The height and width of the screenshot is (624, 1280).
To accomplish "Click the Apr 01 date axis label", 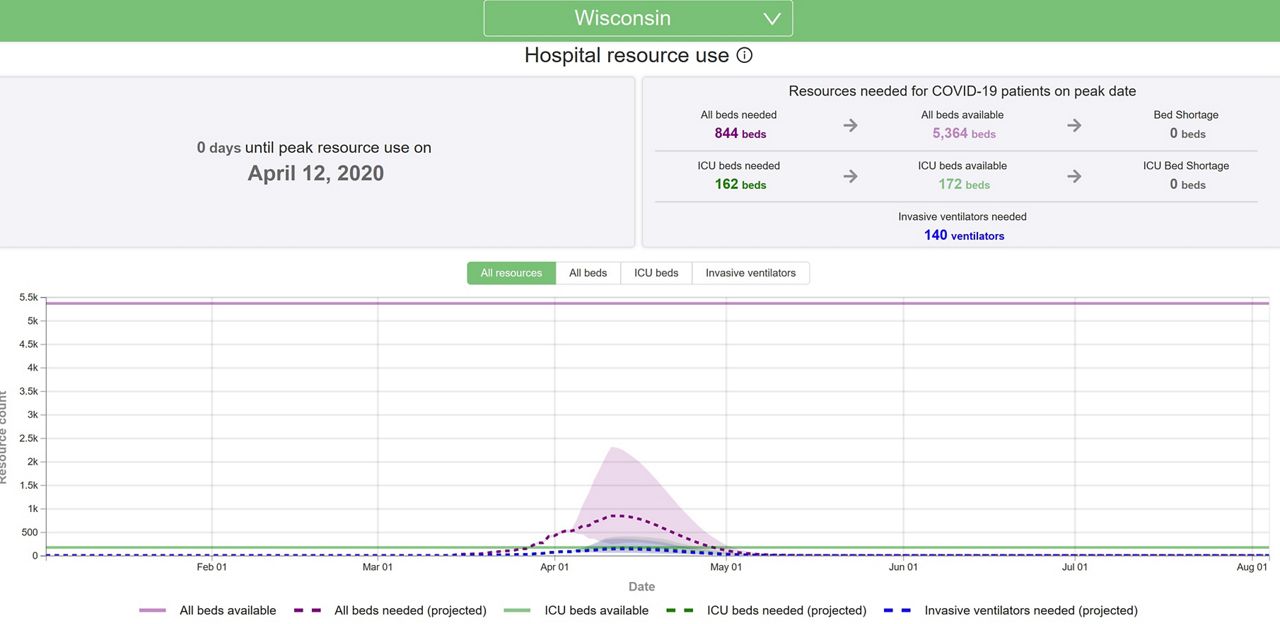I will [x=554, y=567].
